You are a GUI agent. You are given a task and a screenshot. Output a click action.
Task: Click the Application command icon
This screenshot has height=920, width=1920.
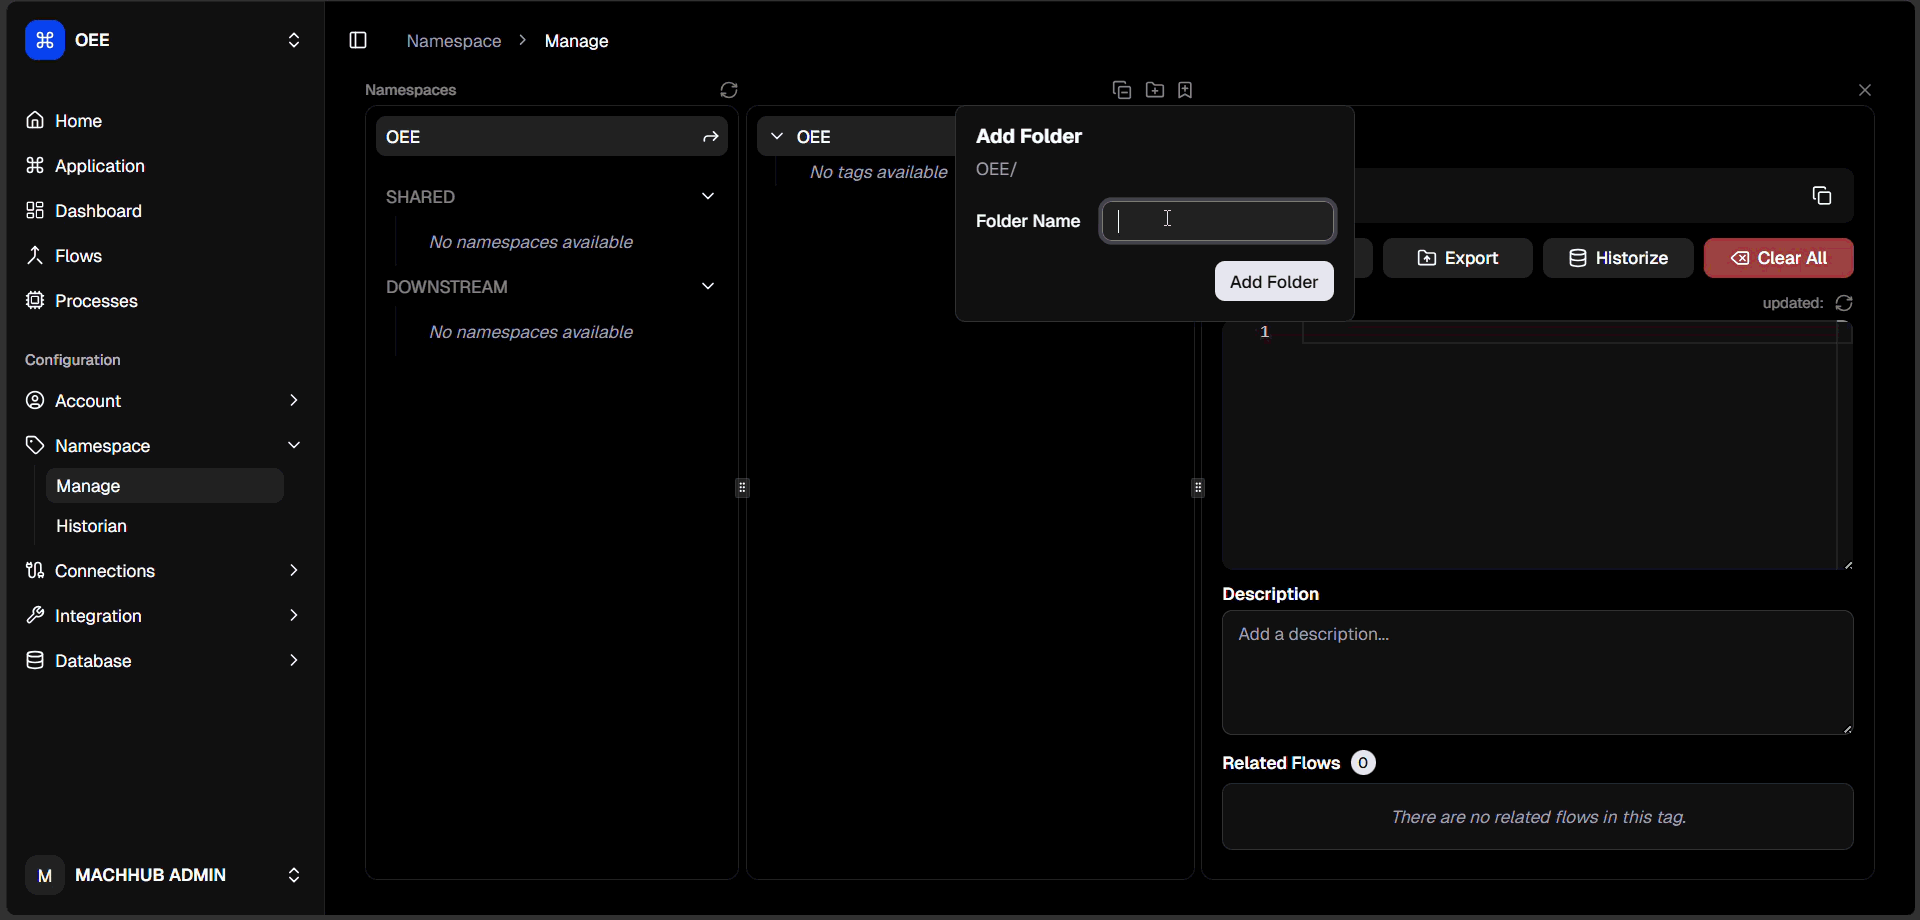pyautogui.click(x=35, y=165)
